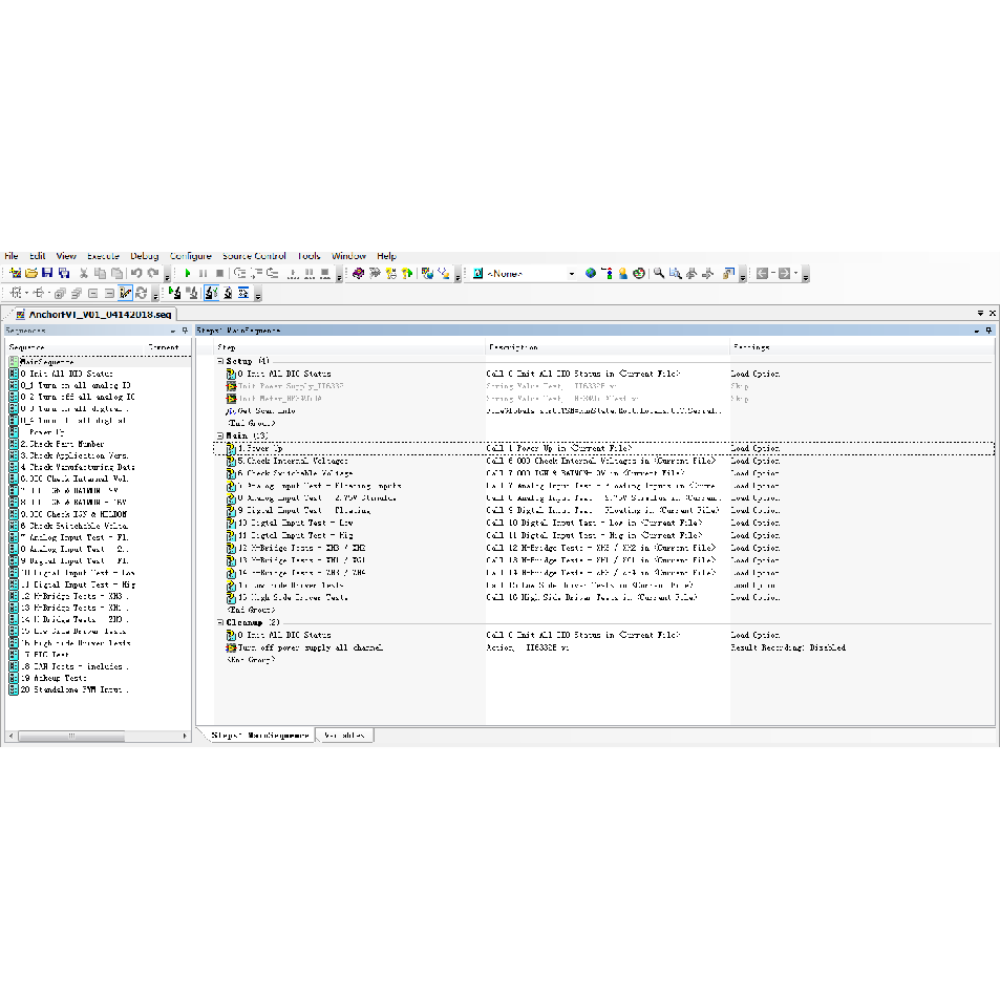Click the green Run execution button
Screen dimensions: 1000x1000
pyautogui.click(x=187, y=273)
